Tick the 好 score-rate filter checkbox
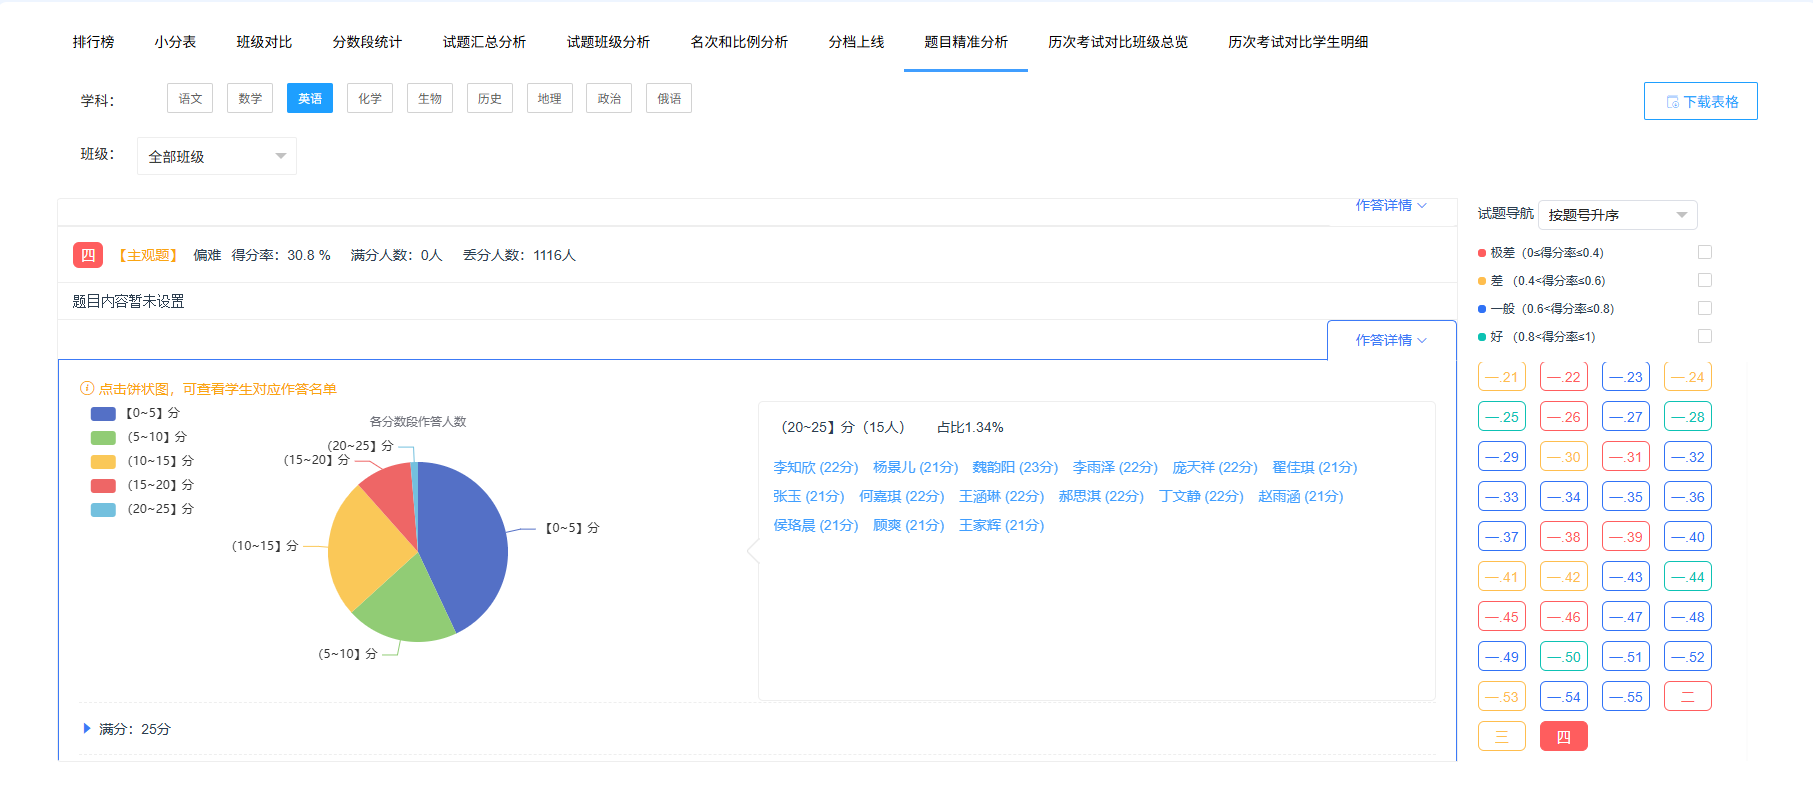The image size is (1813, 793). [x=1704, y=337]
